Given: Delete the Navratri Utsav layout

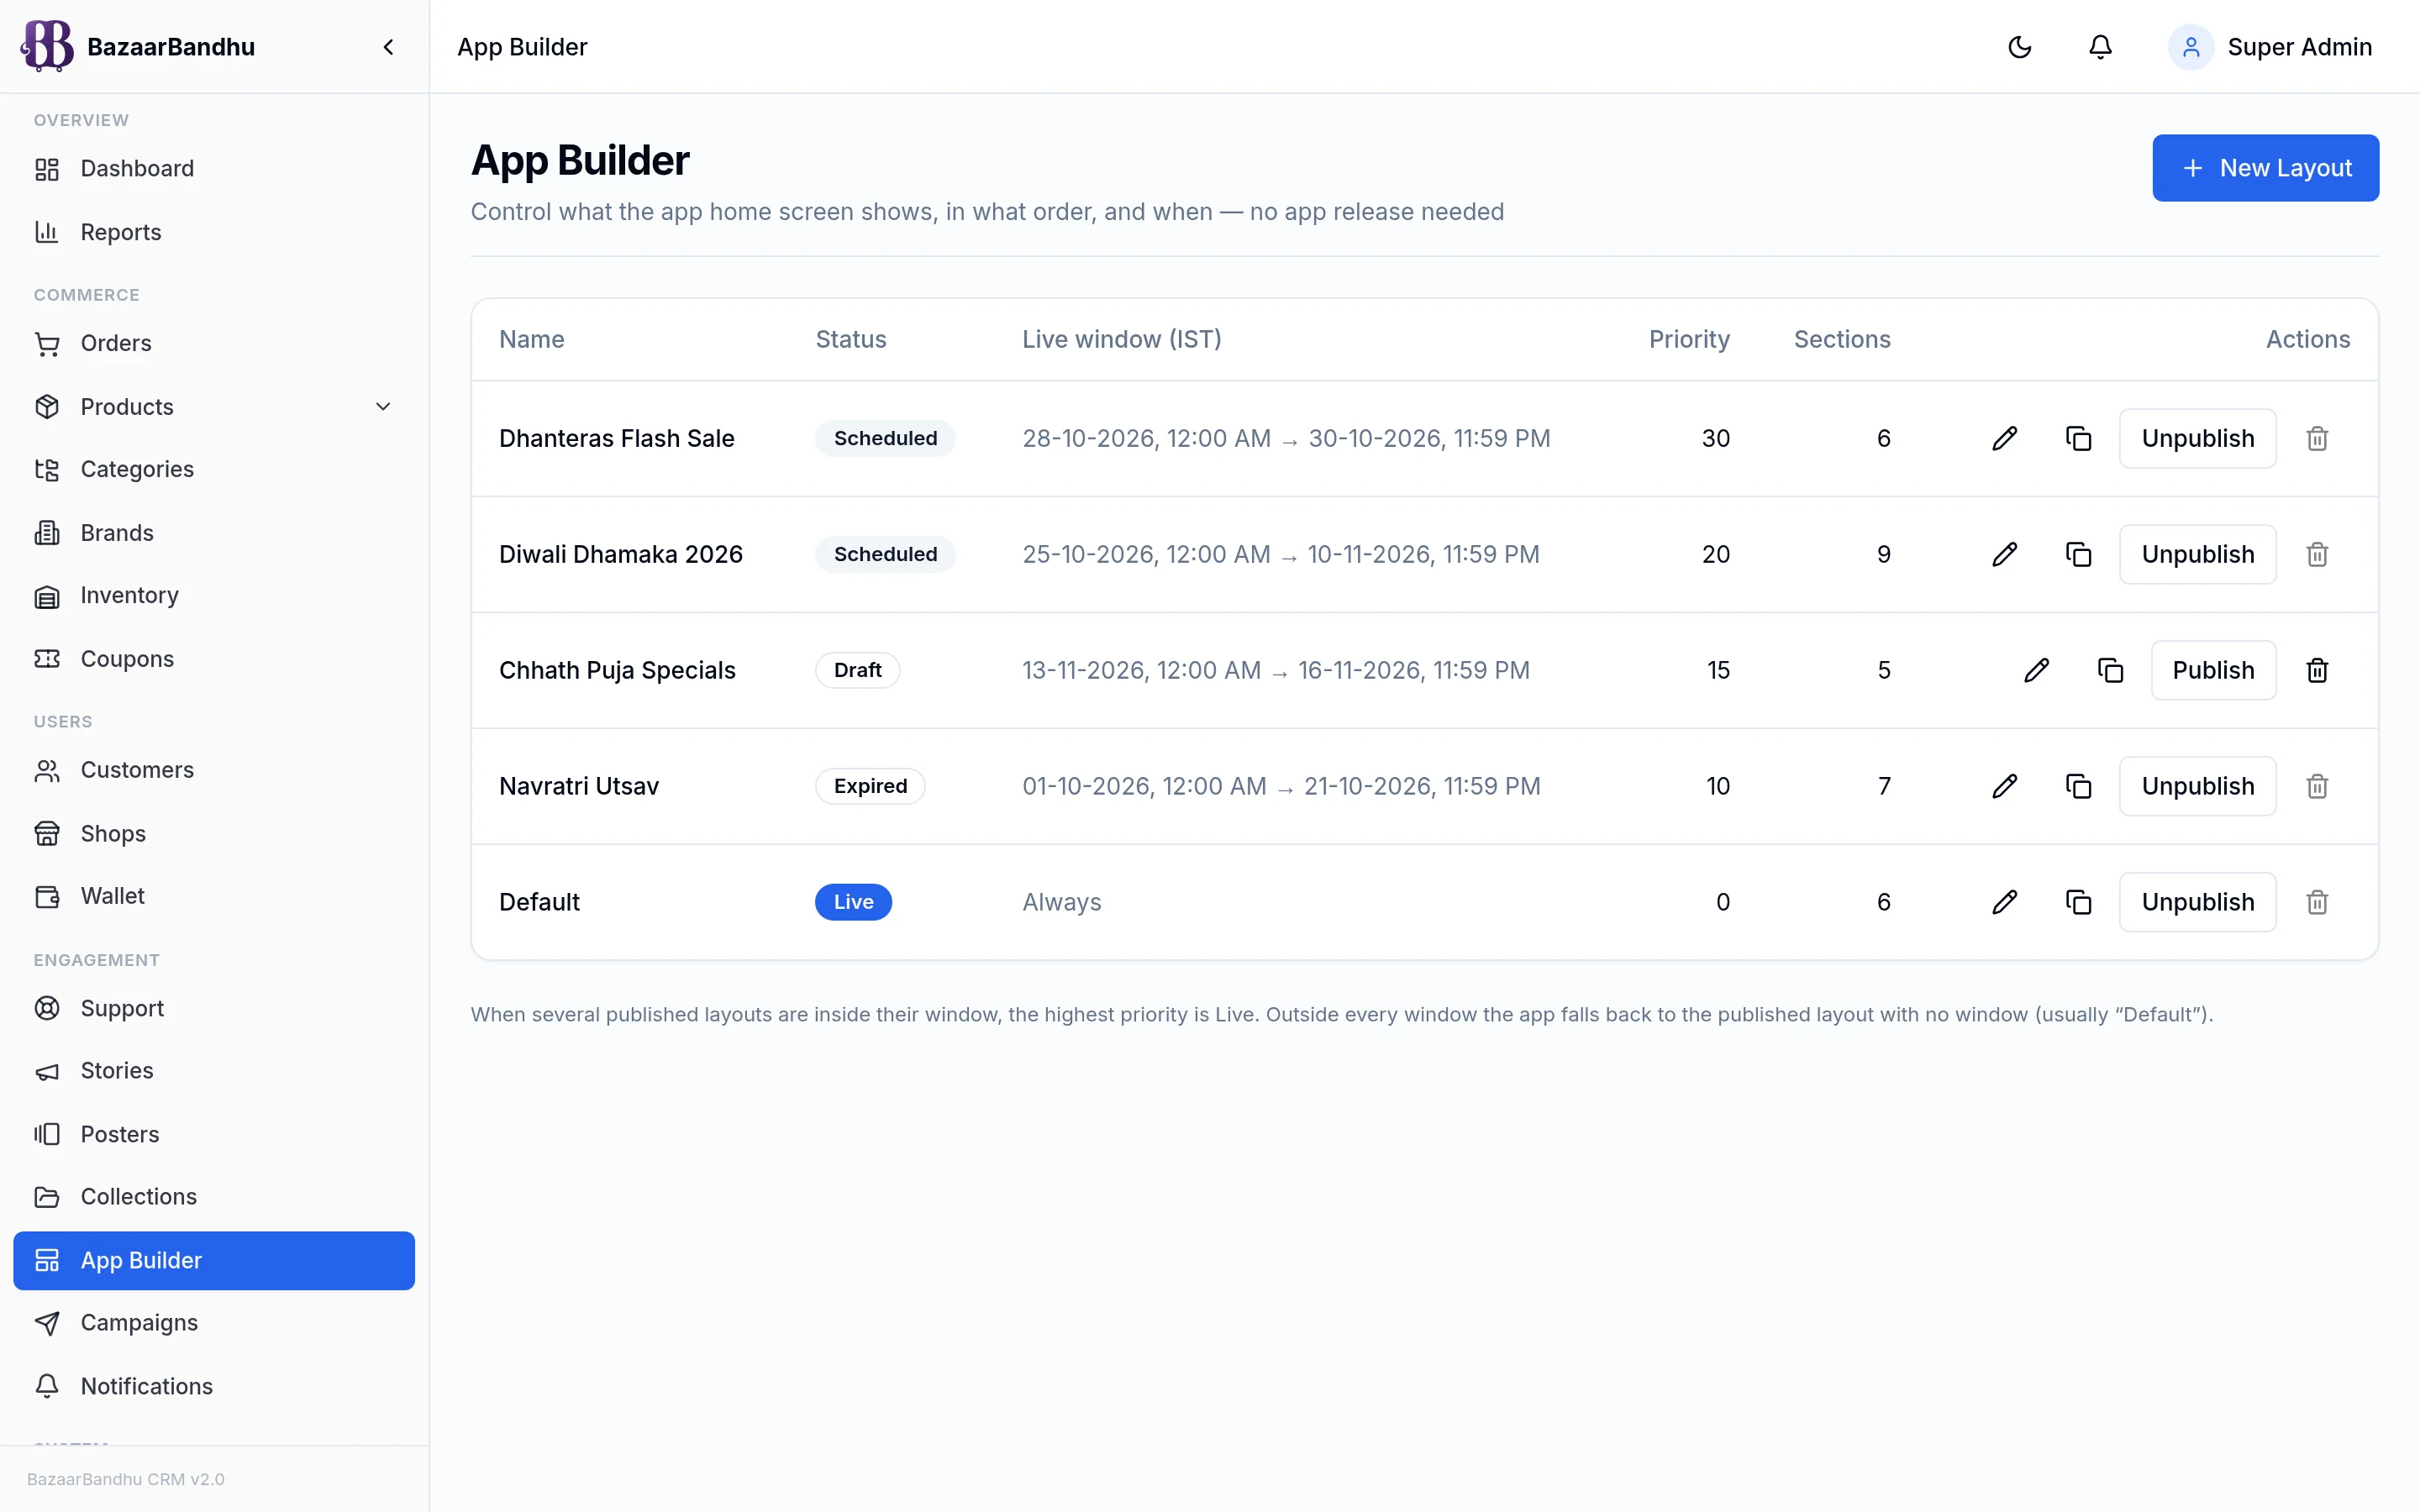Looking at the screenshot, I should tap(2317, 786).
